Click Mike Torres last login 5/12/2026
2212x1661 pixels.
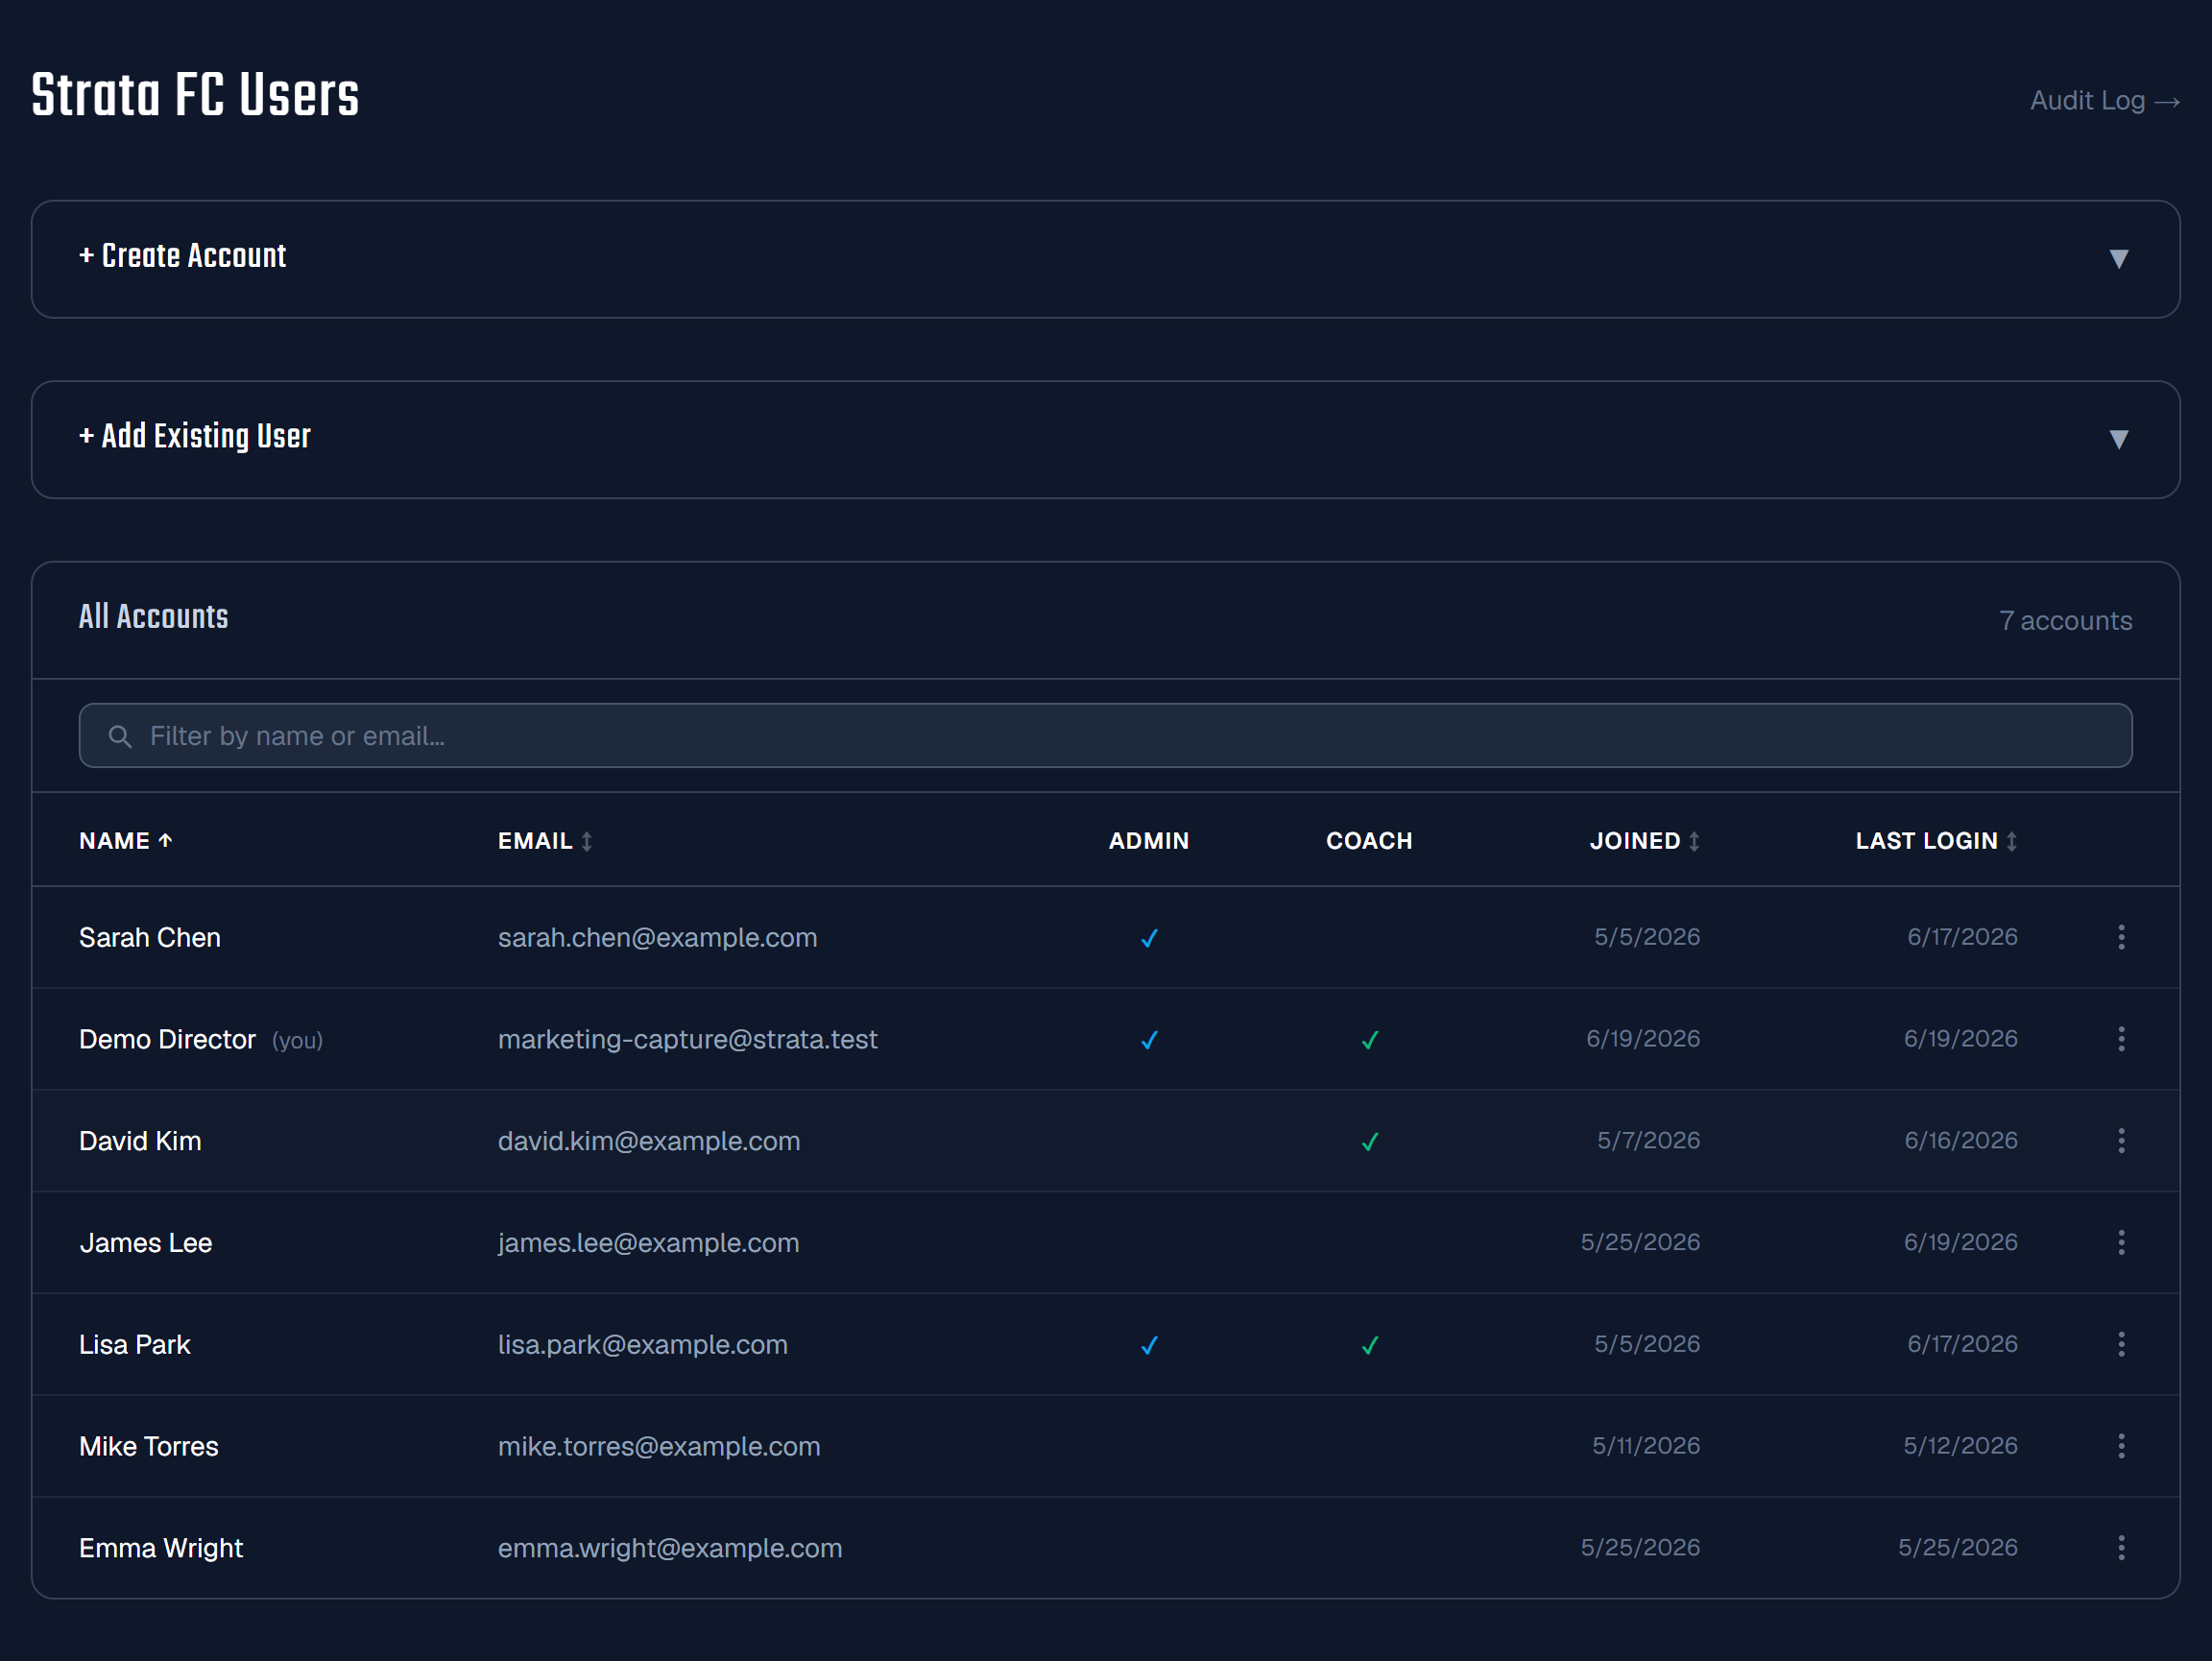click(x=1960, y=1446)
